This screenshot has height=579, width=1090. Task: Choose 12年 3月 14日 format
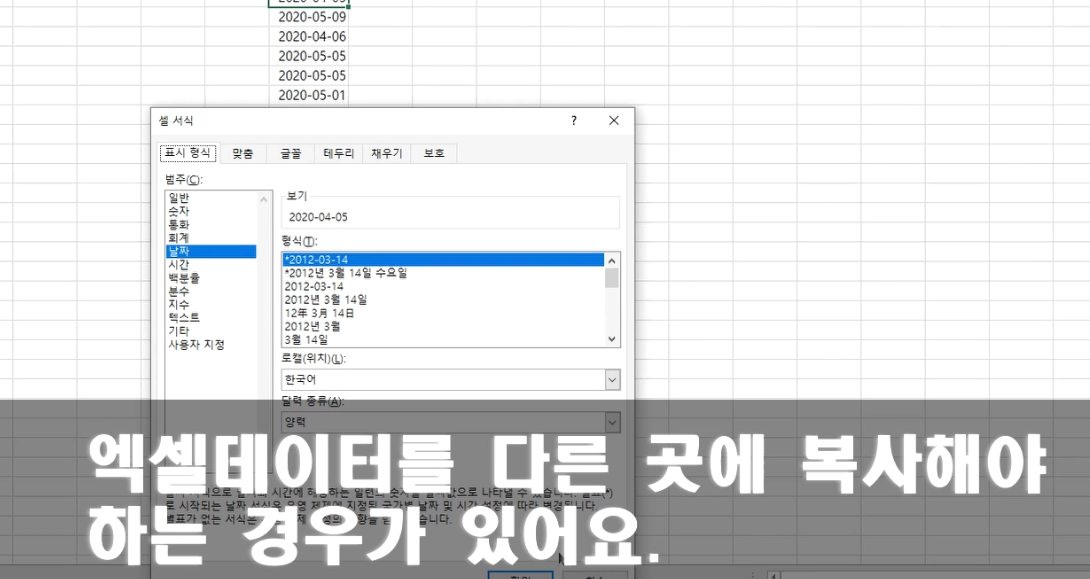coord(444,313)
